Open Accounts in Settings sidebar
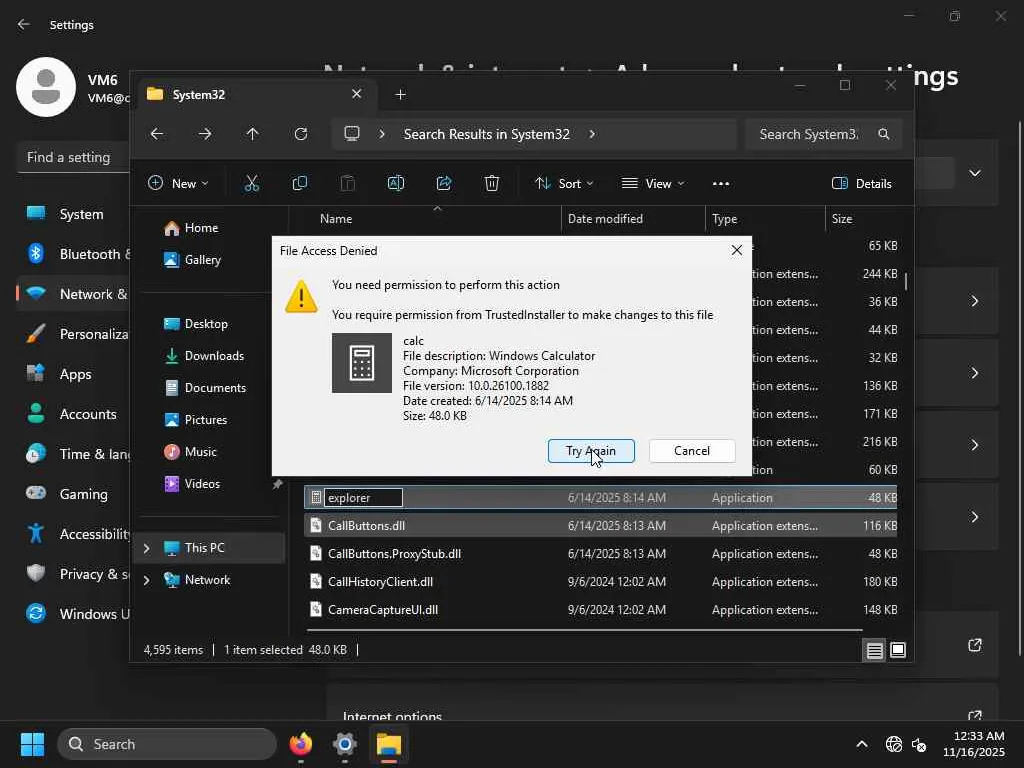1024x768 pixels. point(73,414)
